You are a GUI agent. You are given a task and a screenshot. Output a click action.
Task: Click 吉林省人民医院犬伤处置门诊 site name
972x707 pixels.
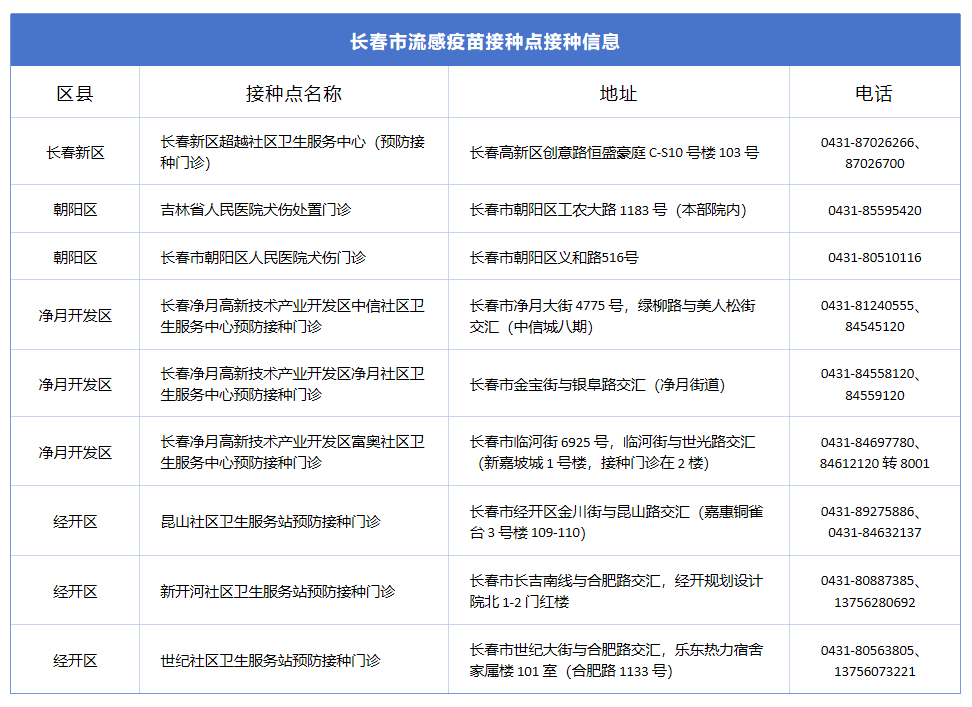(x=255, y=210)
